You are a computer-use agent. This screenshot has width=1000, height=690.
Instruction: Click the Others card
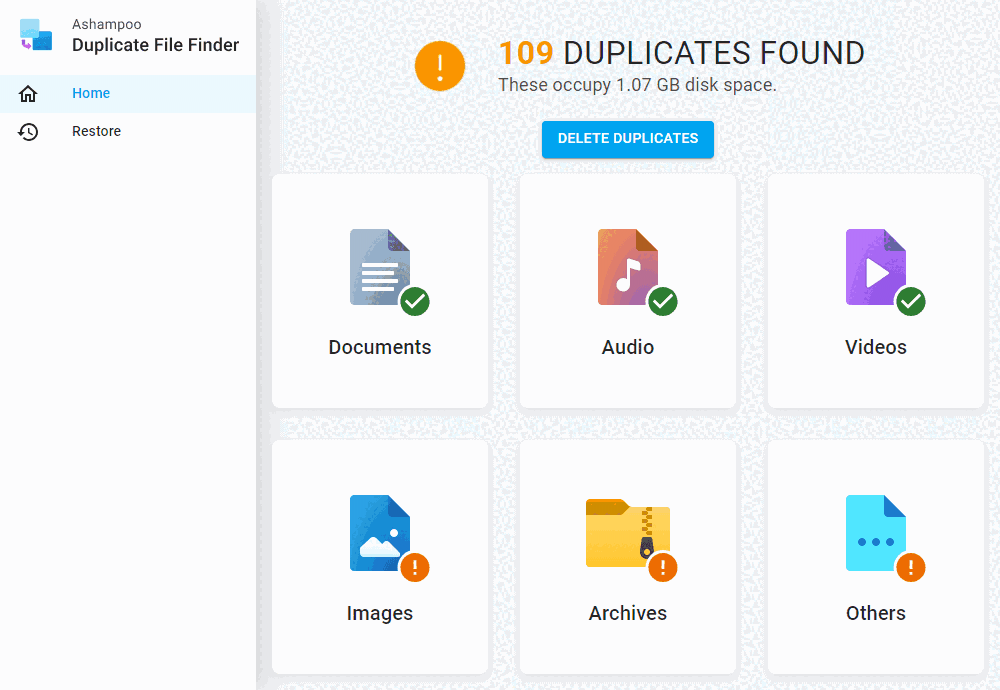[x=876, y=557]
